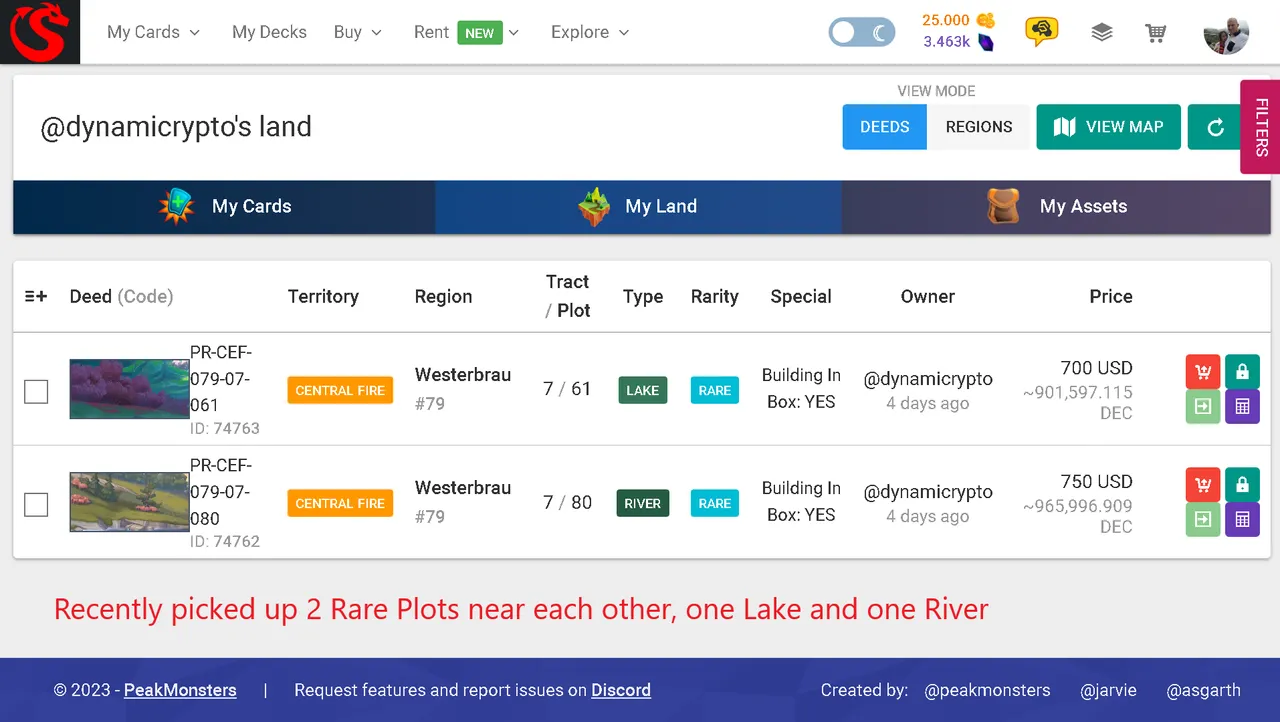Open My Decks in the top navigation
The image size is (1280, 722).
tap(269, 32)
